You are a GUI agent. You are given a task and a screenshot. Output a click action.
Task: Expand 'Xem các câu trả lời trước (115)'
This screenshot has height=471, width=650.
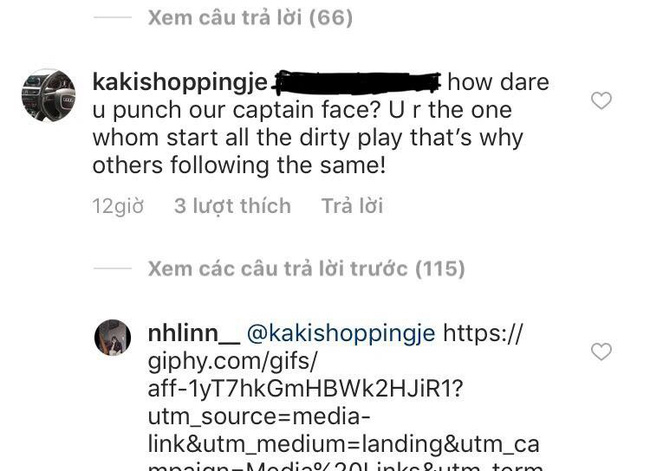coord(306,269)
